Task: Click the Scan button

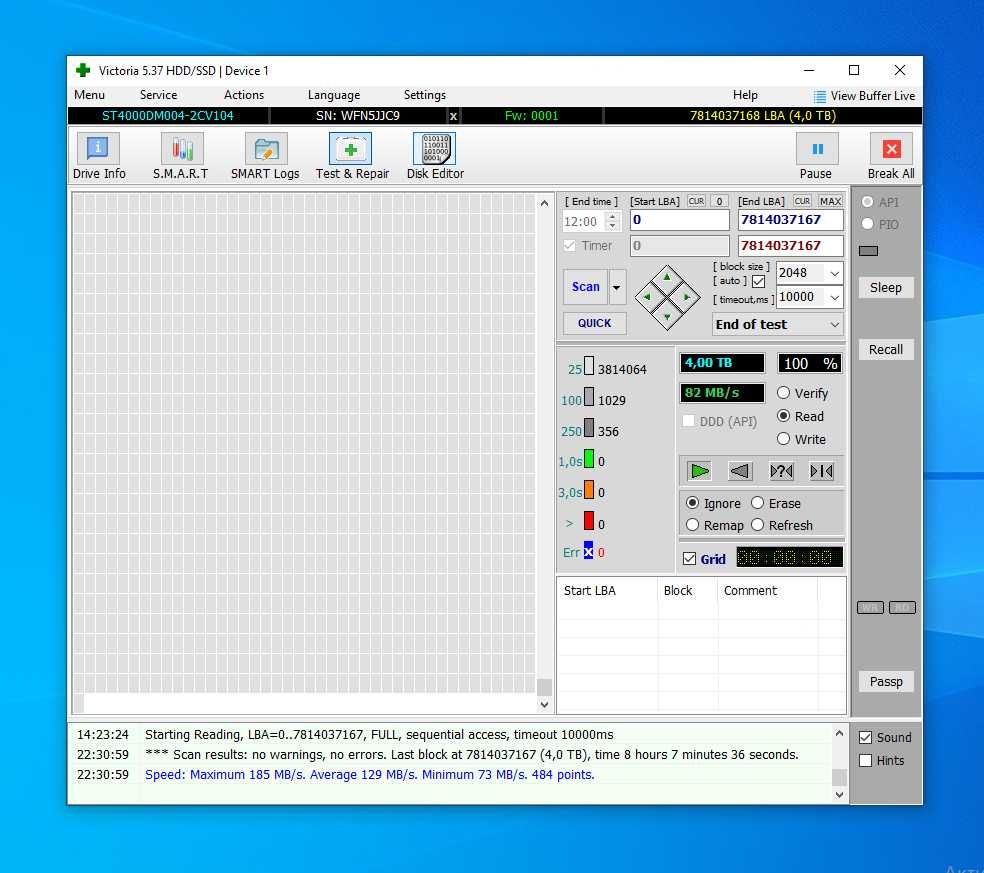Action: click(x=586, y=287)
